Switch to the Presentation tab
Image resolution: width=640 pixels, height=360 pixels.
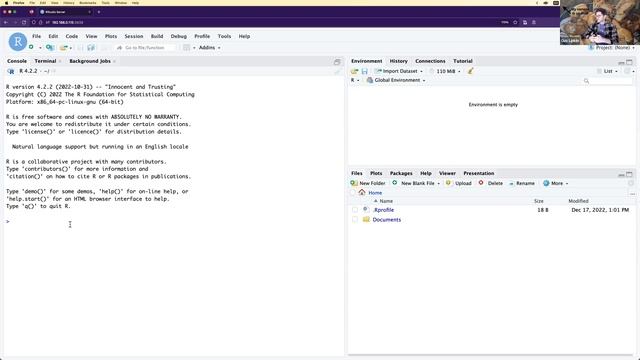pos(478,173)
